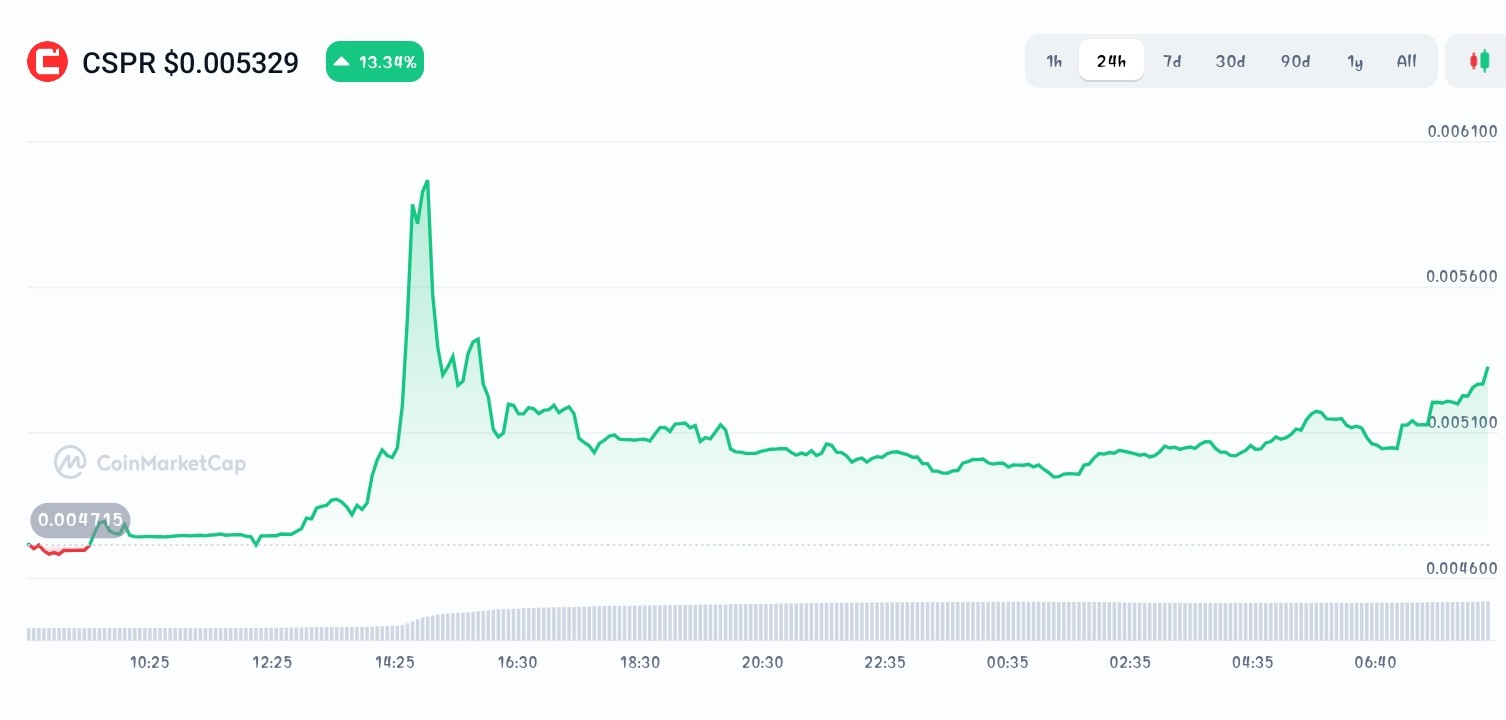This screenshot has width=1506, height=720.
Task: Toggle the 13.34% percentage change badge
Action: click(x=375, y=61)
